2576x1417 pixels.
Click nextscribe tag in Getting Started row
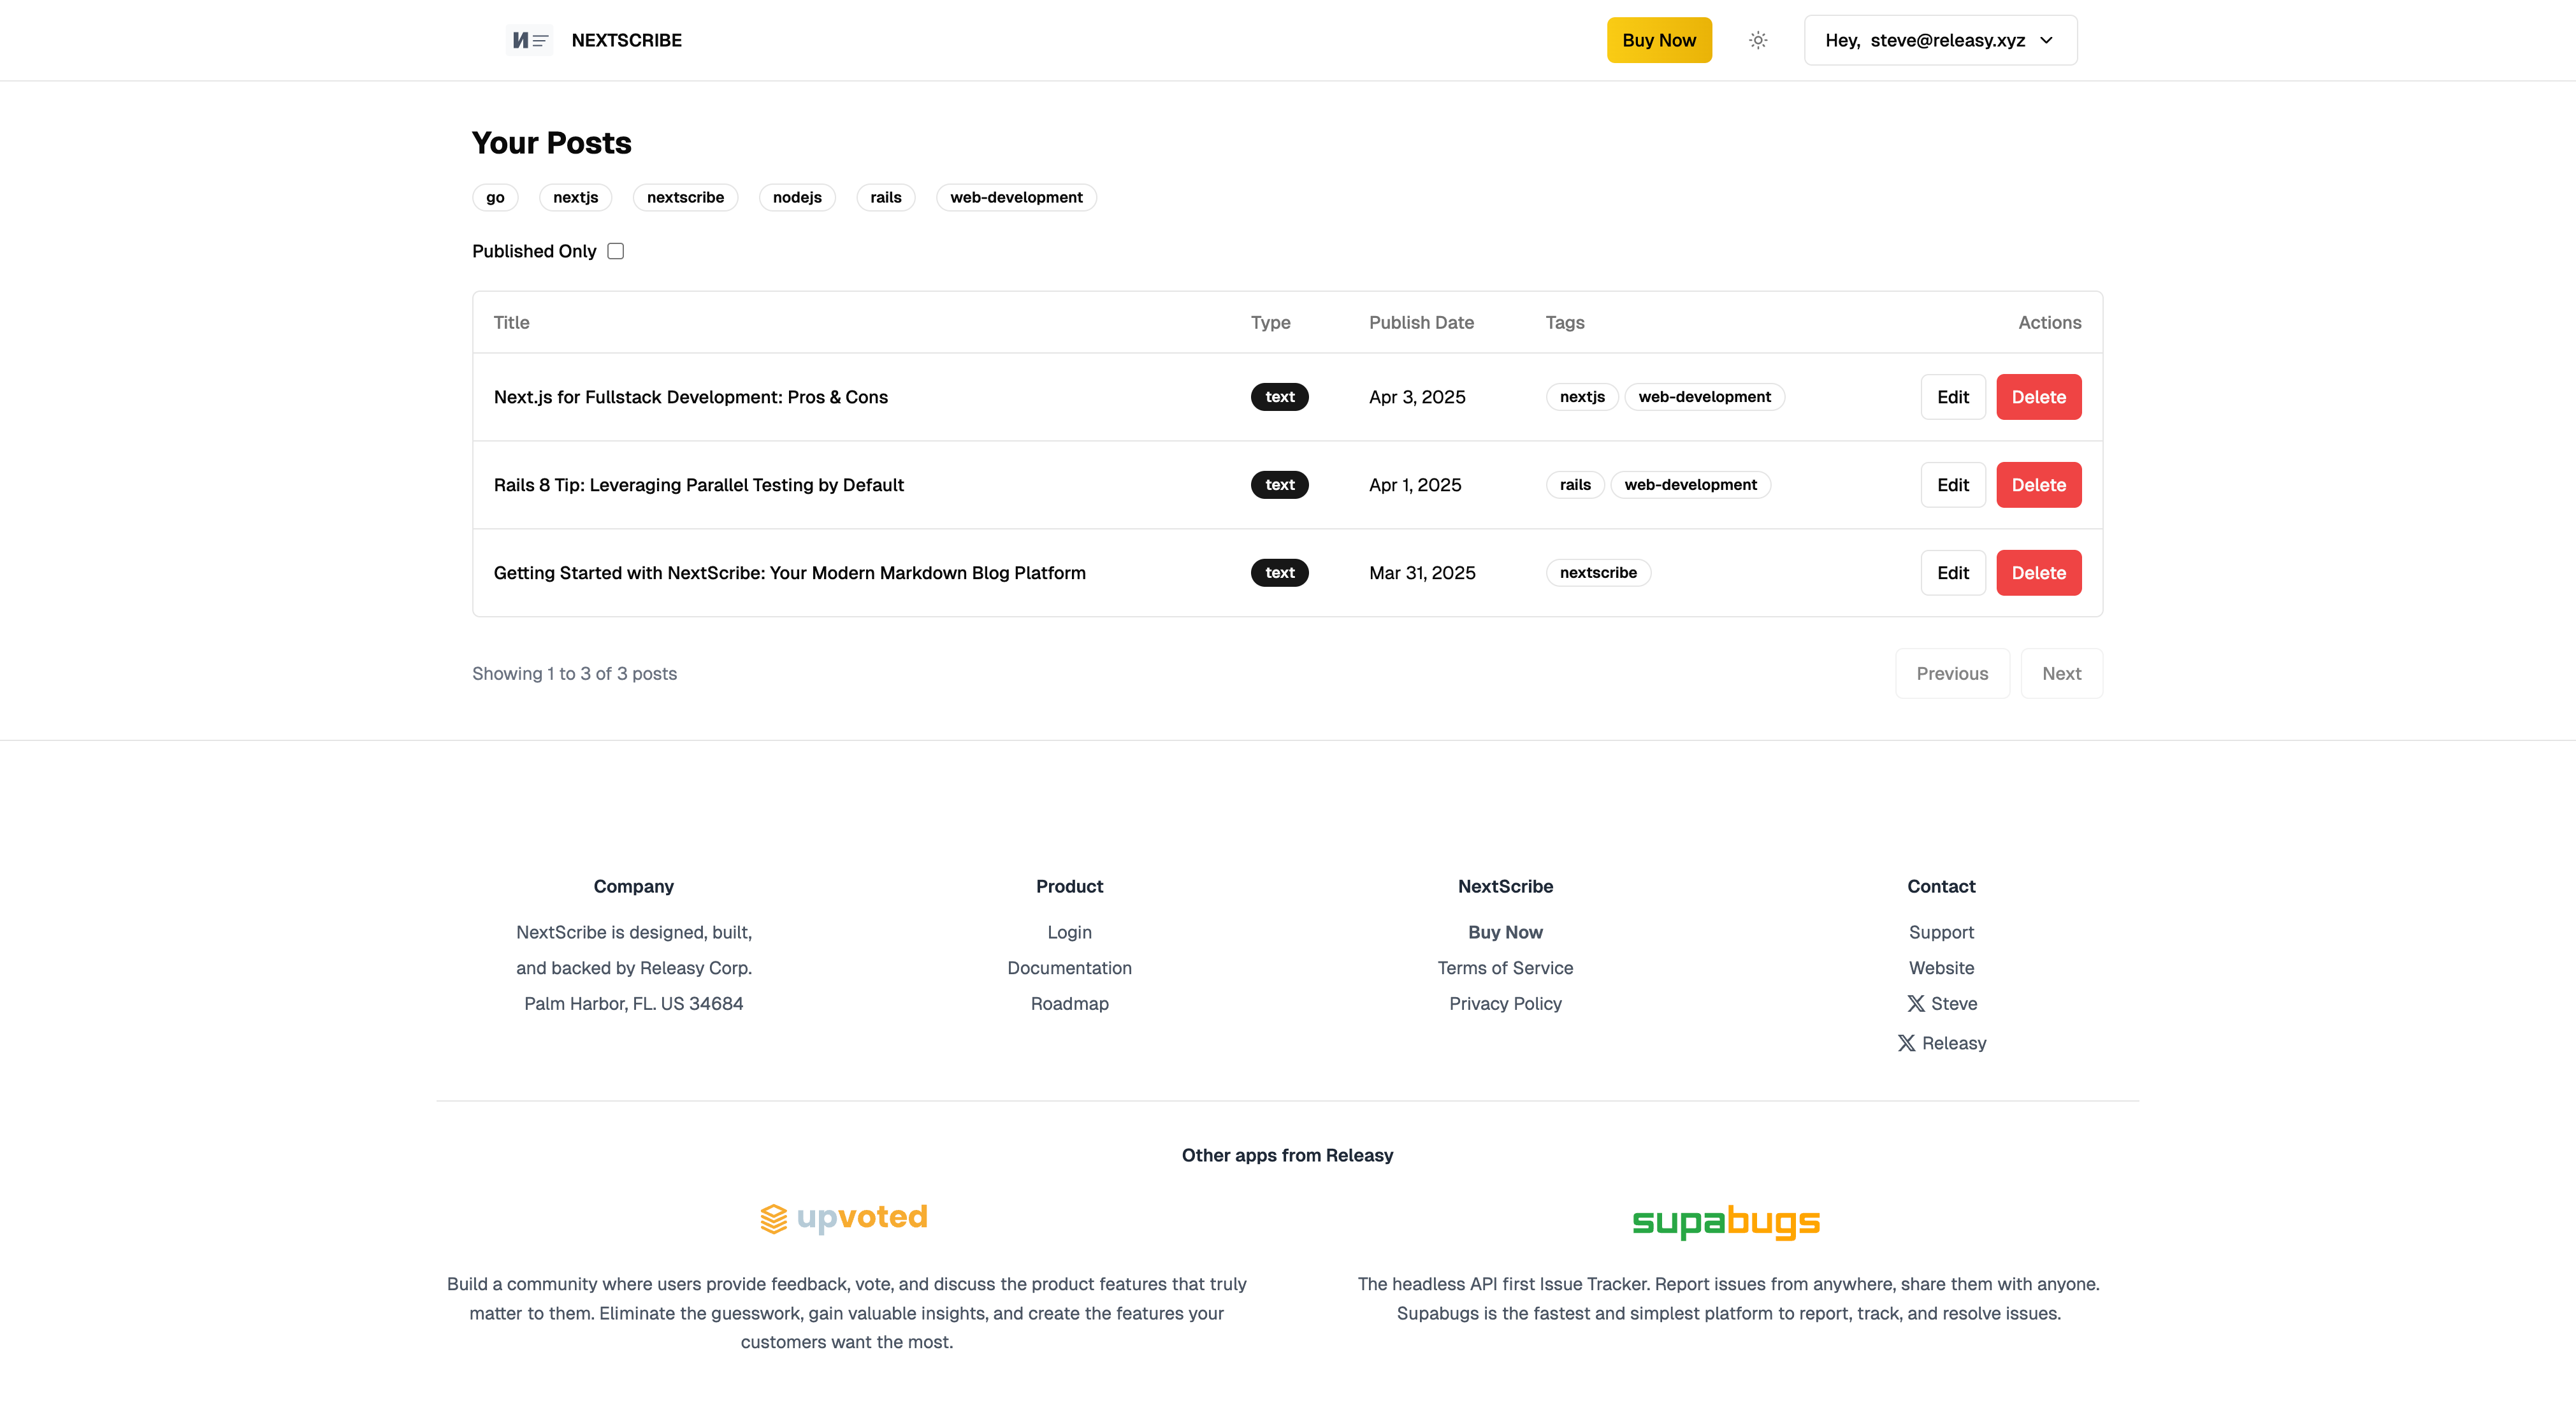click(x=1598, y=573)
